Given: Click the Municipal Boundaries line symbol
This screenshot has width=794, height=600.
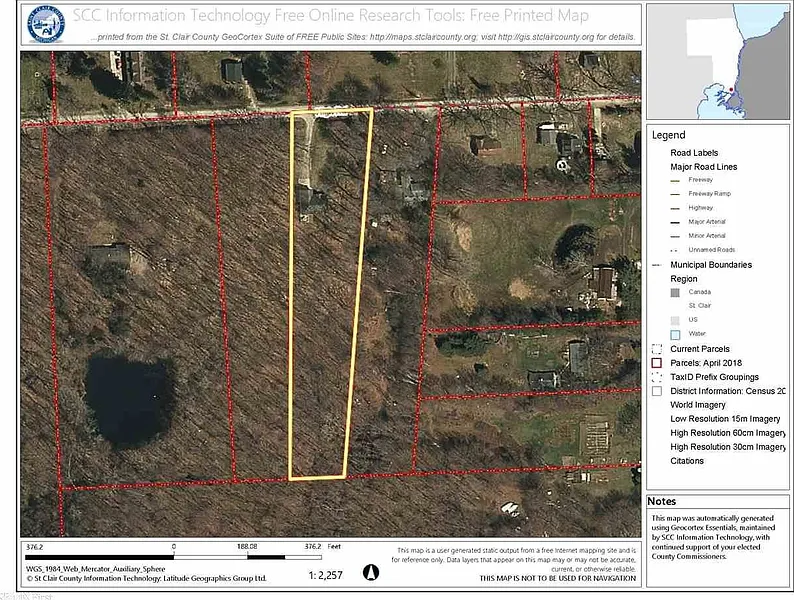Looking at the screenshot, I should pyautogui.click(x=657, y=265).
